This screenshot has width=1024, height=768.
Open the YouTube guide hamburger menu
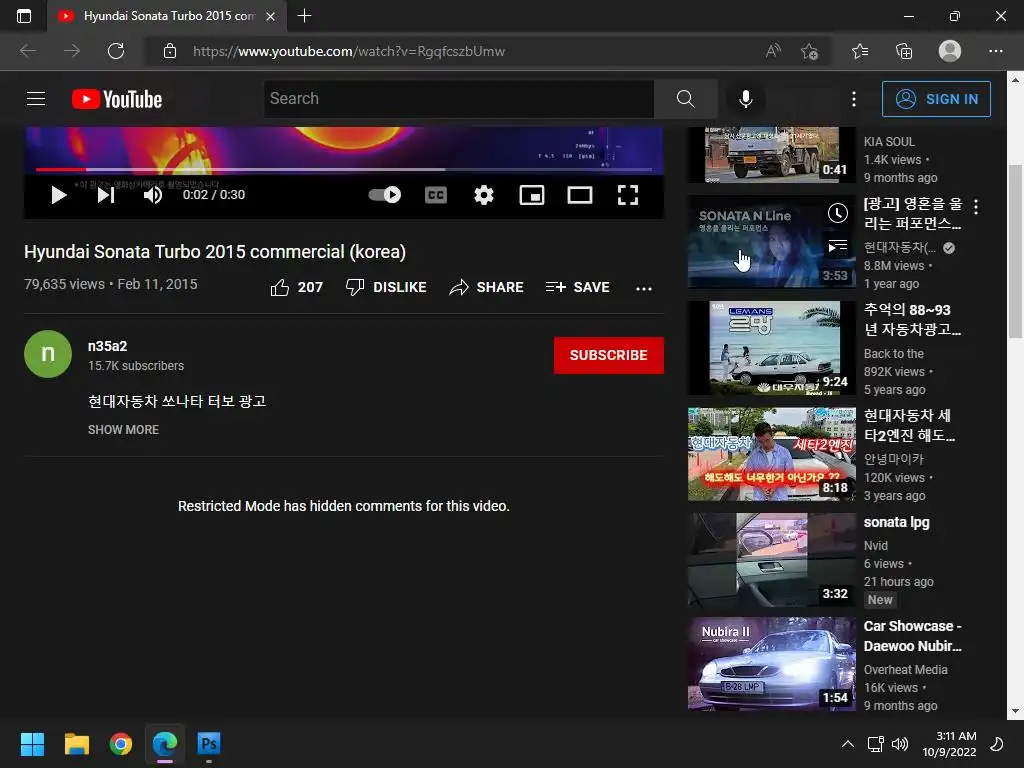36,99
